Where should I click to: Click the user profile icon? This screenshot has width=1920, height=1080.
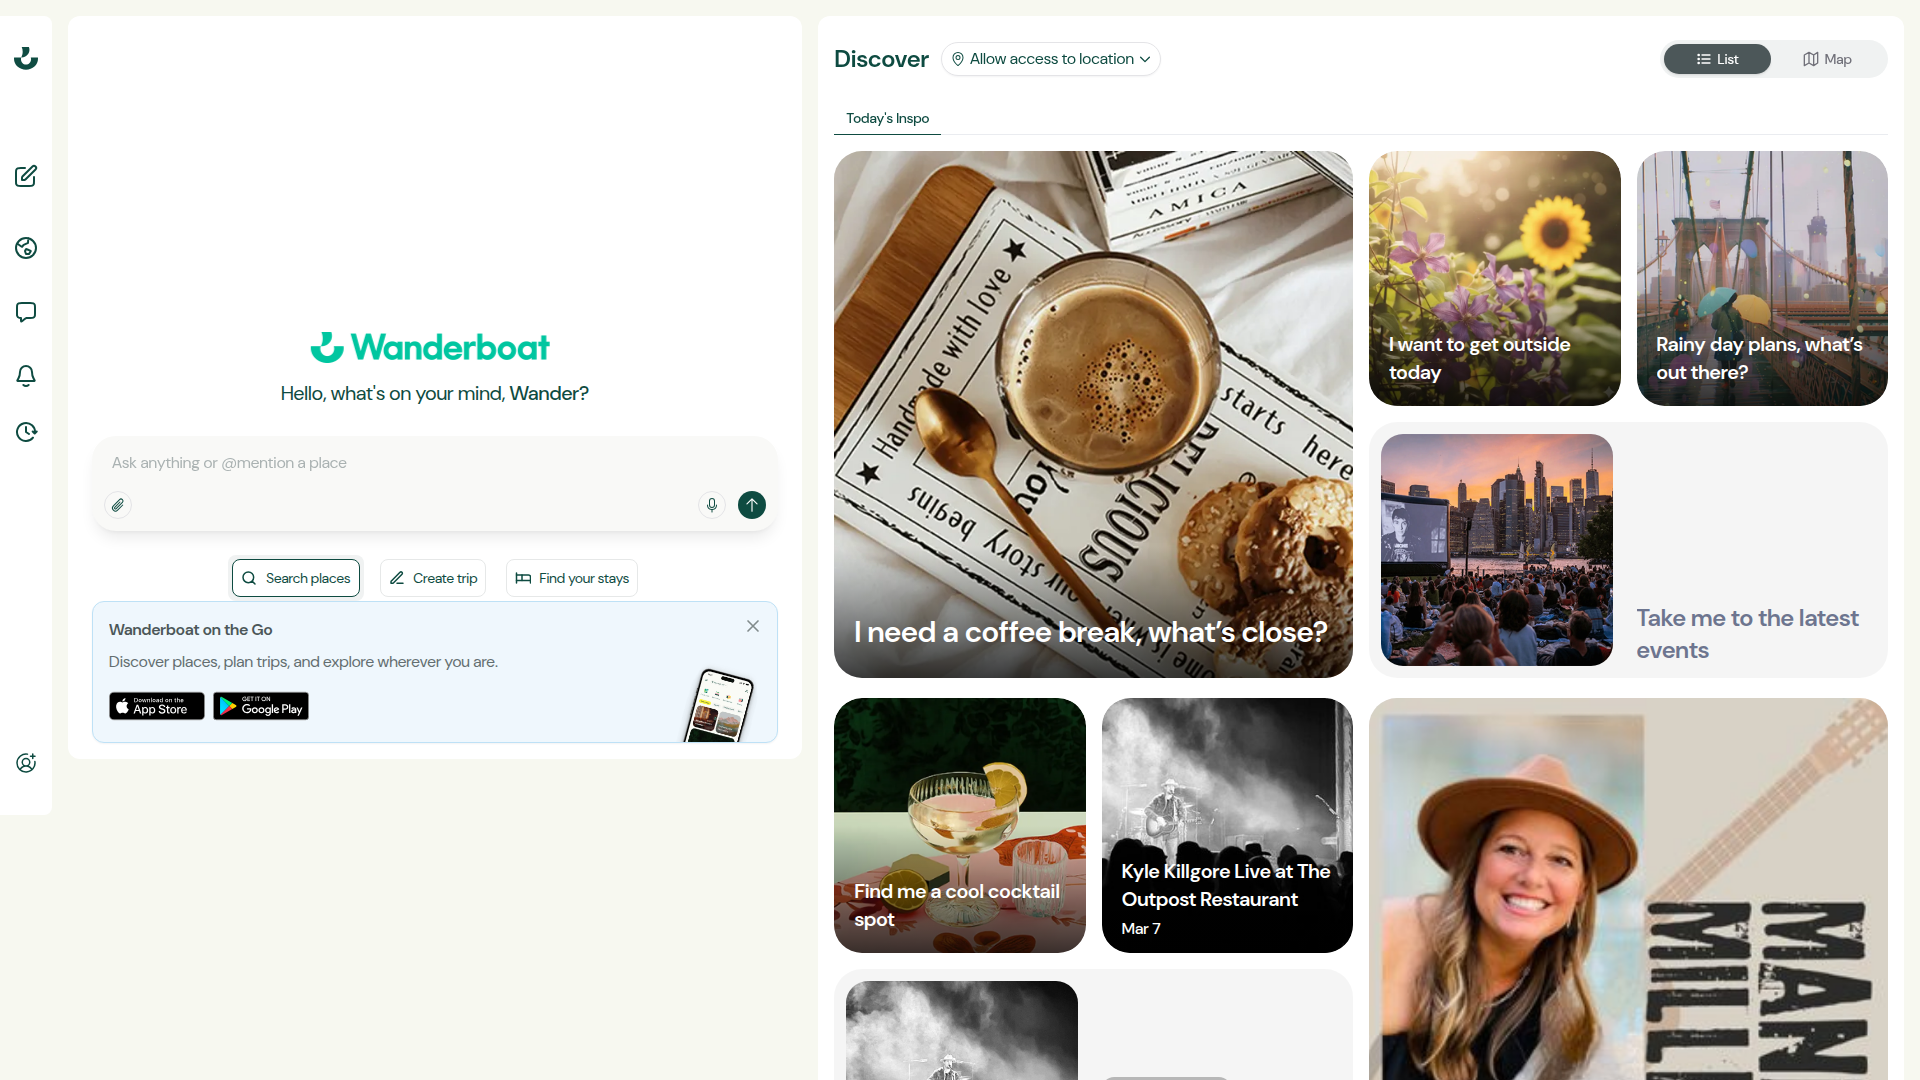26,763
